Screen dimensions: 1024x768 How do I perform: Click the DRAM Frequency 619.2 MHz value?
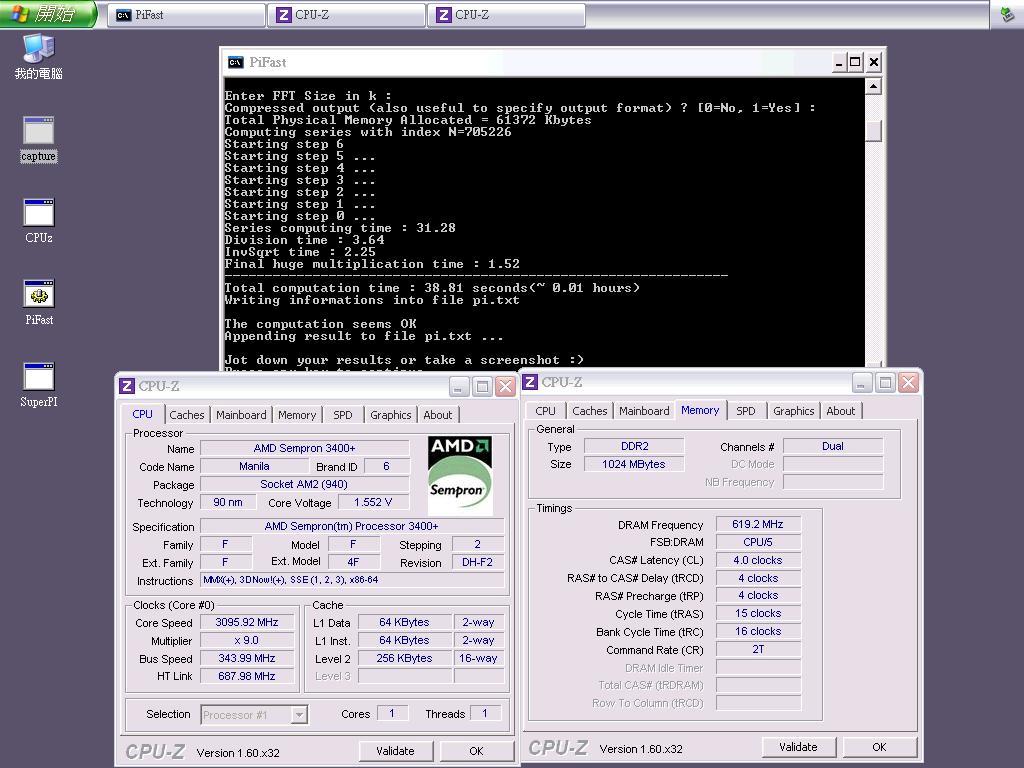[x=758, y=524]
